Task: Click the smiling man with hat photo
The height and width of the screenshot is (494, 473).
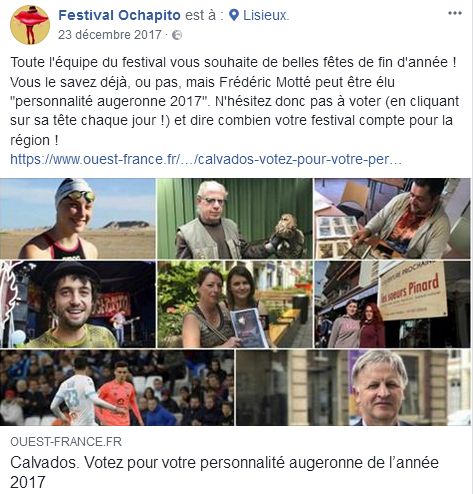Action: (78, 304)
